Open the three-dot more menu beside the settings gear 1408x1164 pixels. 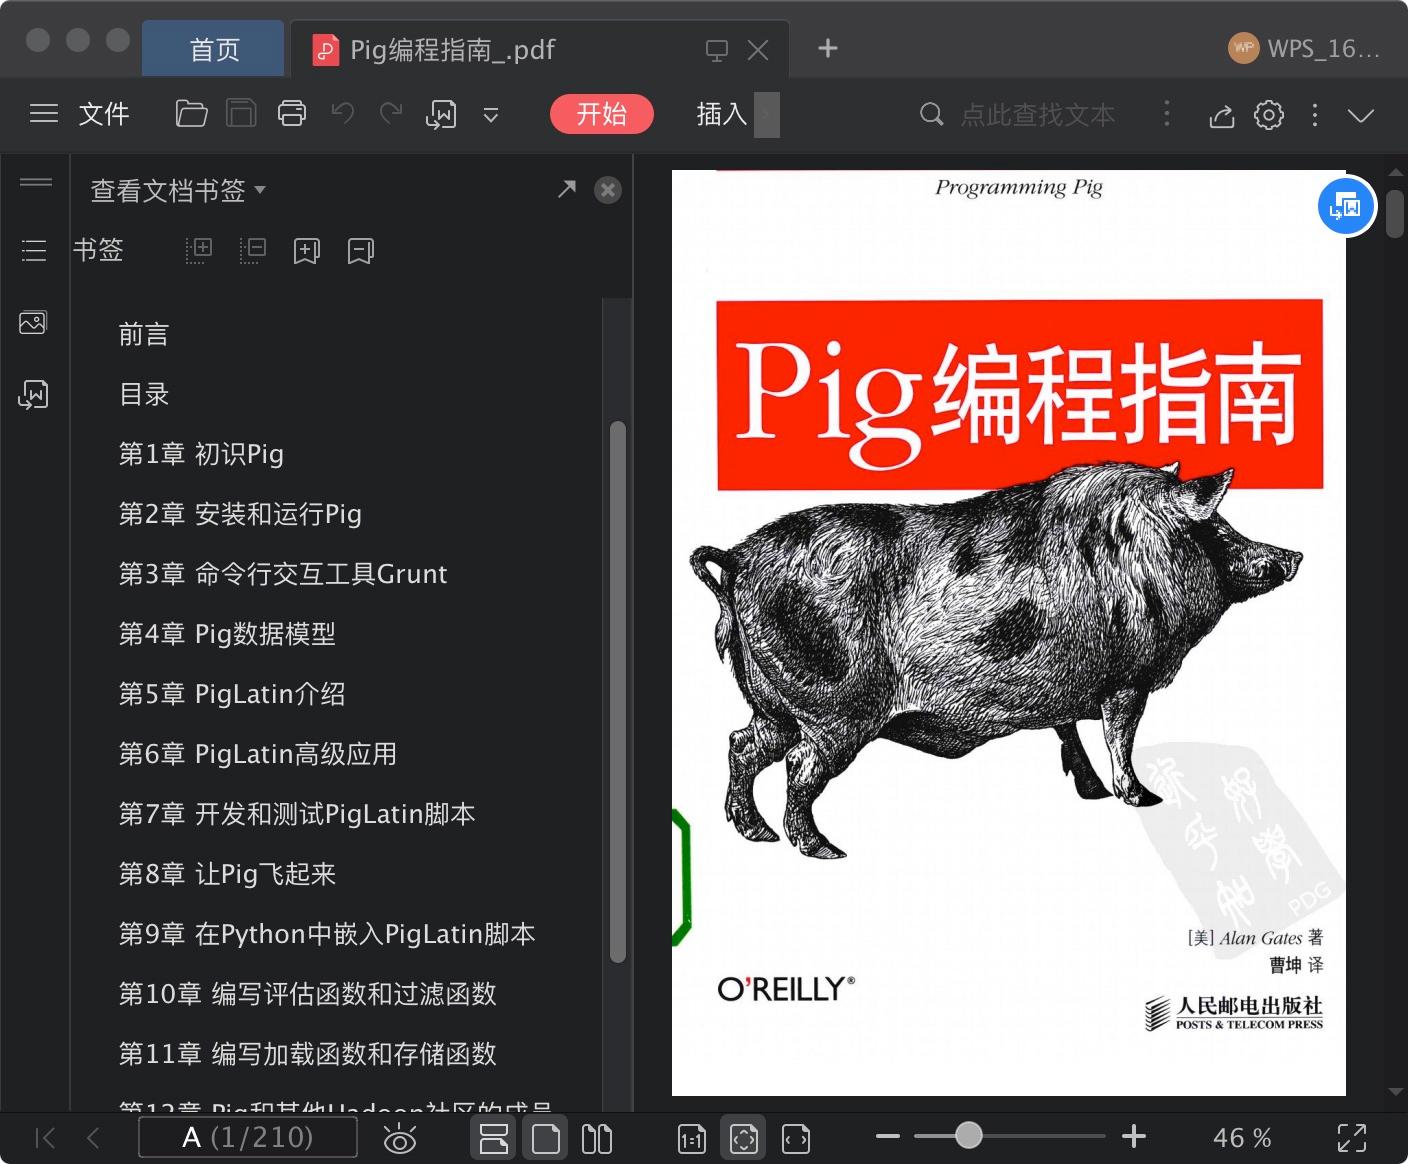point(1315,114)
